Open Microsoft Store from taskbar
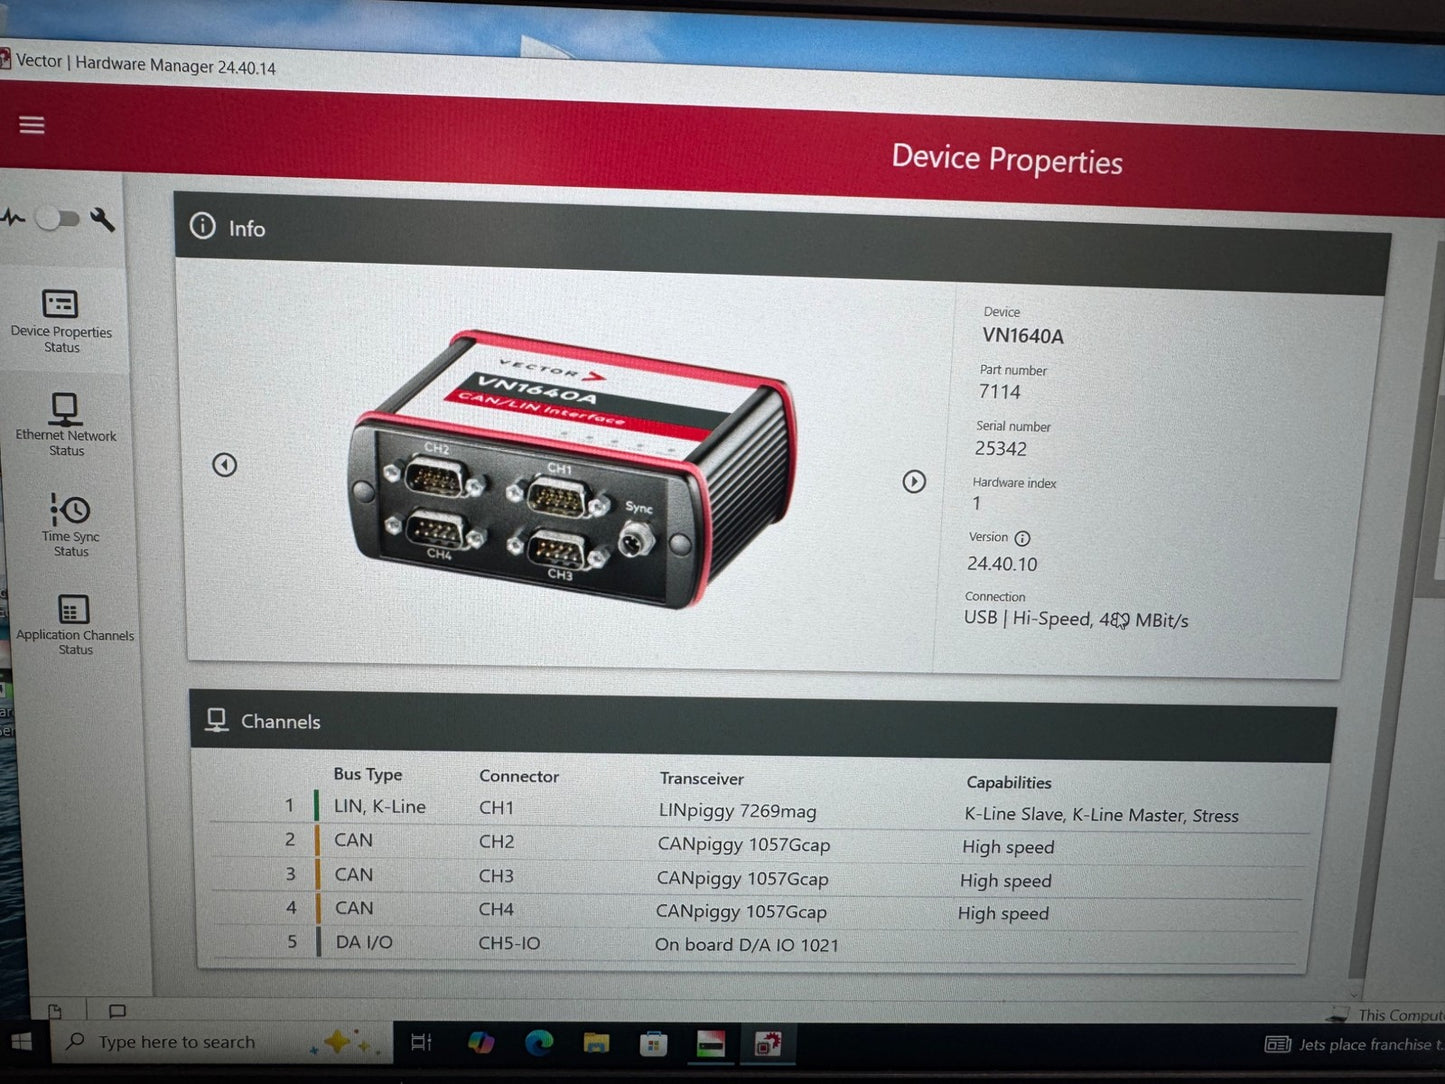 pyautogui.click(x=653, y=1045)
